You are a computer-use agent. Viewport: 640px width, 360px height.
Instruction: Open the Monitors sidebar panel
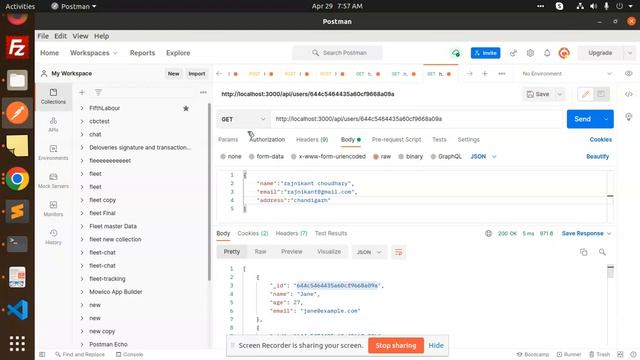click(x=53, y=209)
